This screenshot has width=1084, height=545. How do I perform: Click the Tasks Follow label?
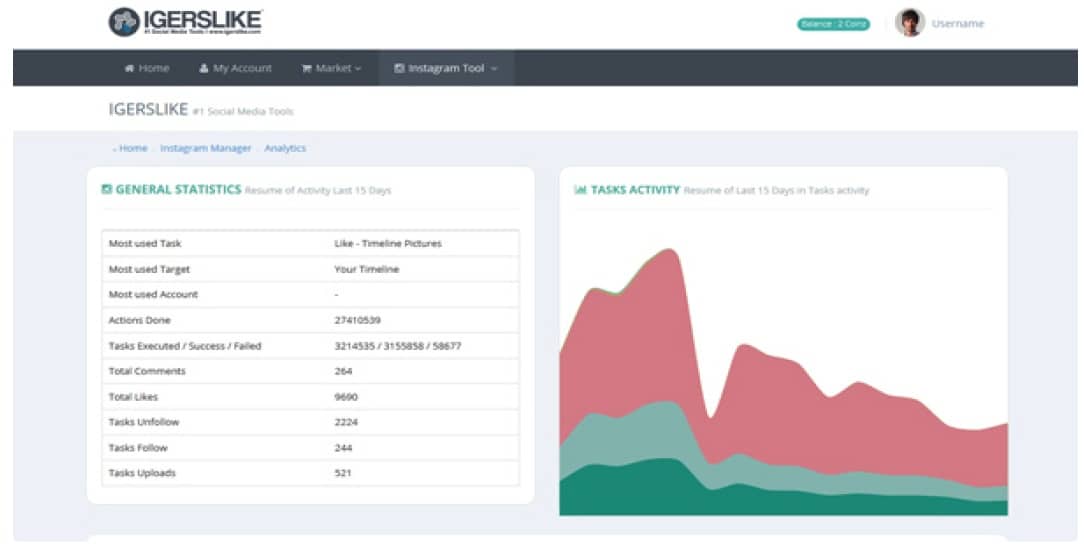pos(138,447)
